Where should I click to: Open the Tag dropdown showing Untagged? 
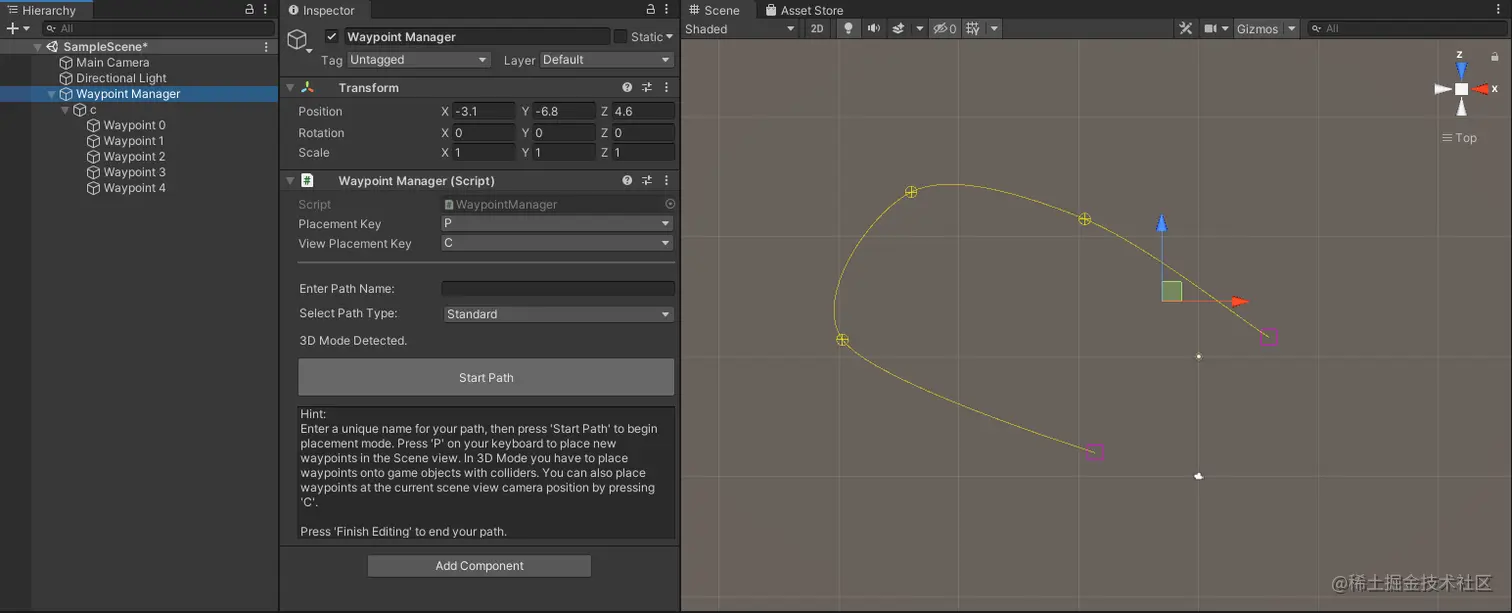coord(418,60)
